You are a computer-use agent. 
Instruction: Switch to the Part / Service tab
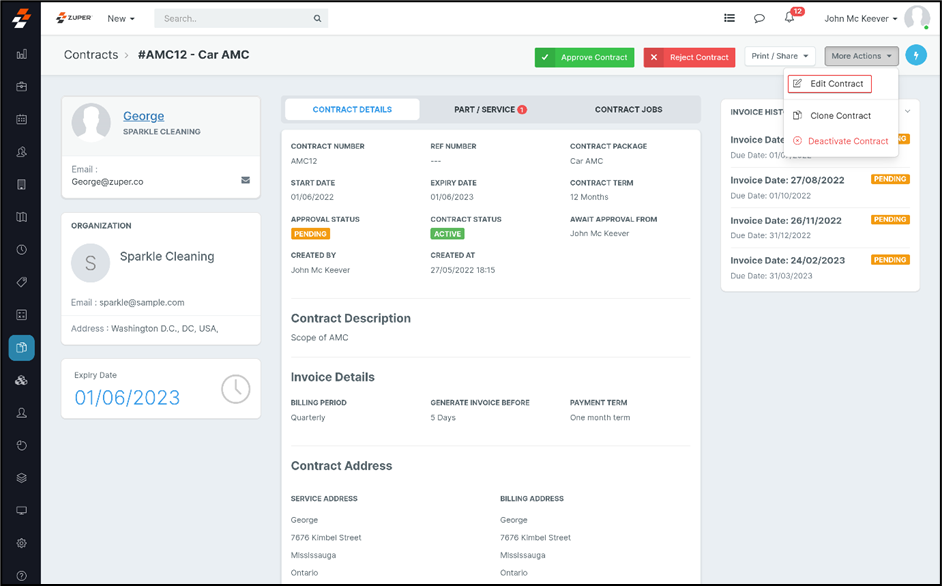[490, 110]
